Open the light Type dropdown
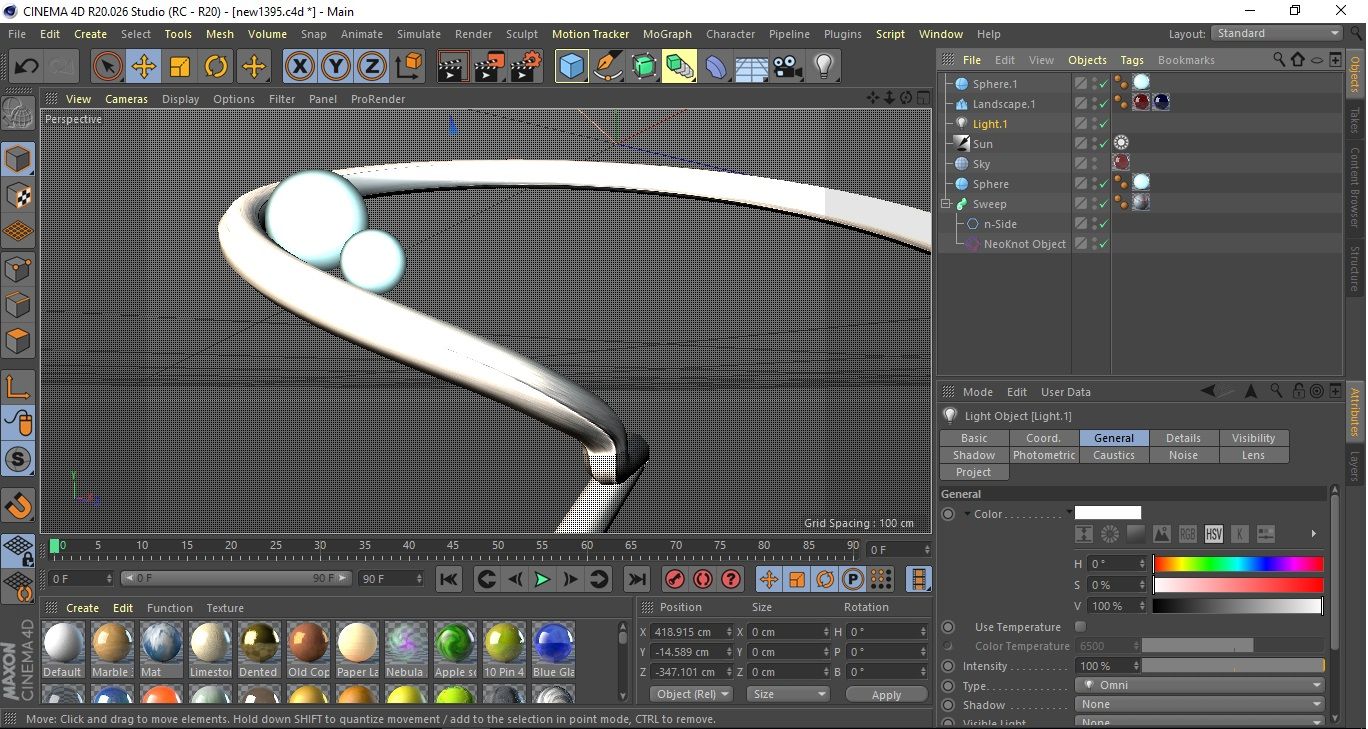Screen dimensions: 1368x729 1200,686
